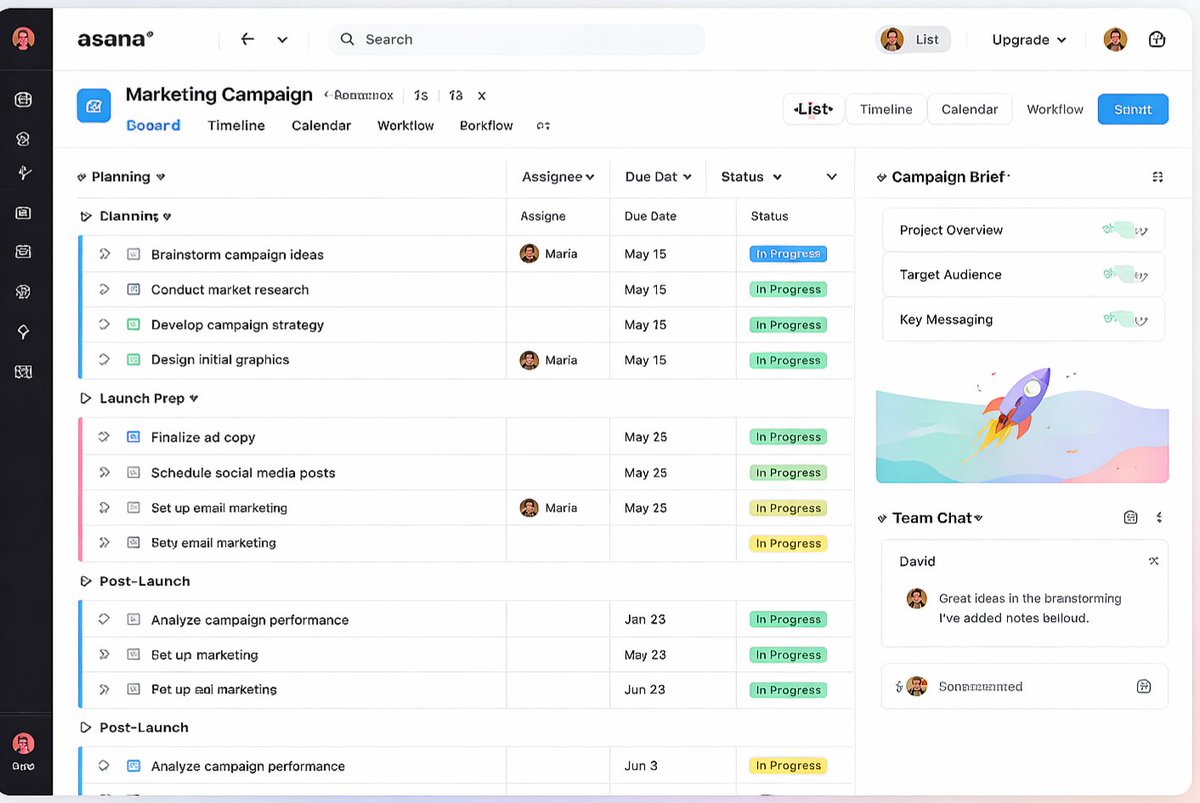The image size is (1200, 803).
Task: Open the Upgrade dropdown menu
Action: click(1029, 40)
